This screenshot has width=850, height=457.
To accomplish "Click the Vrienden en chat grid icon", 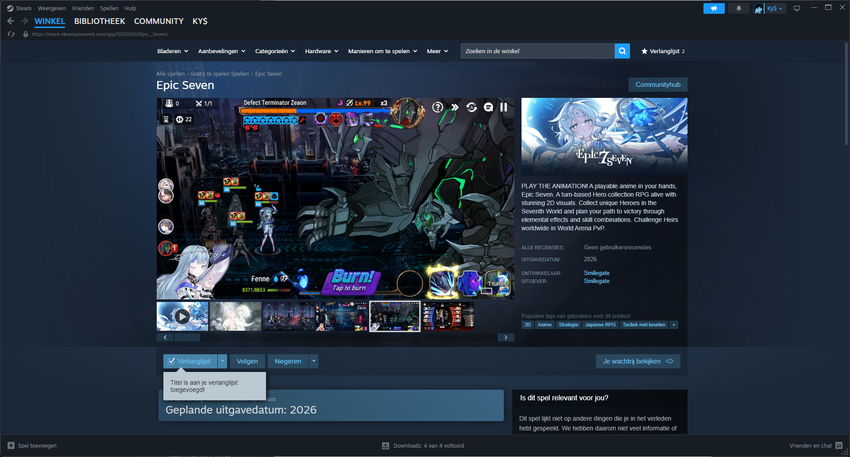I will click(839, 446).
